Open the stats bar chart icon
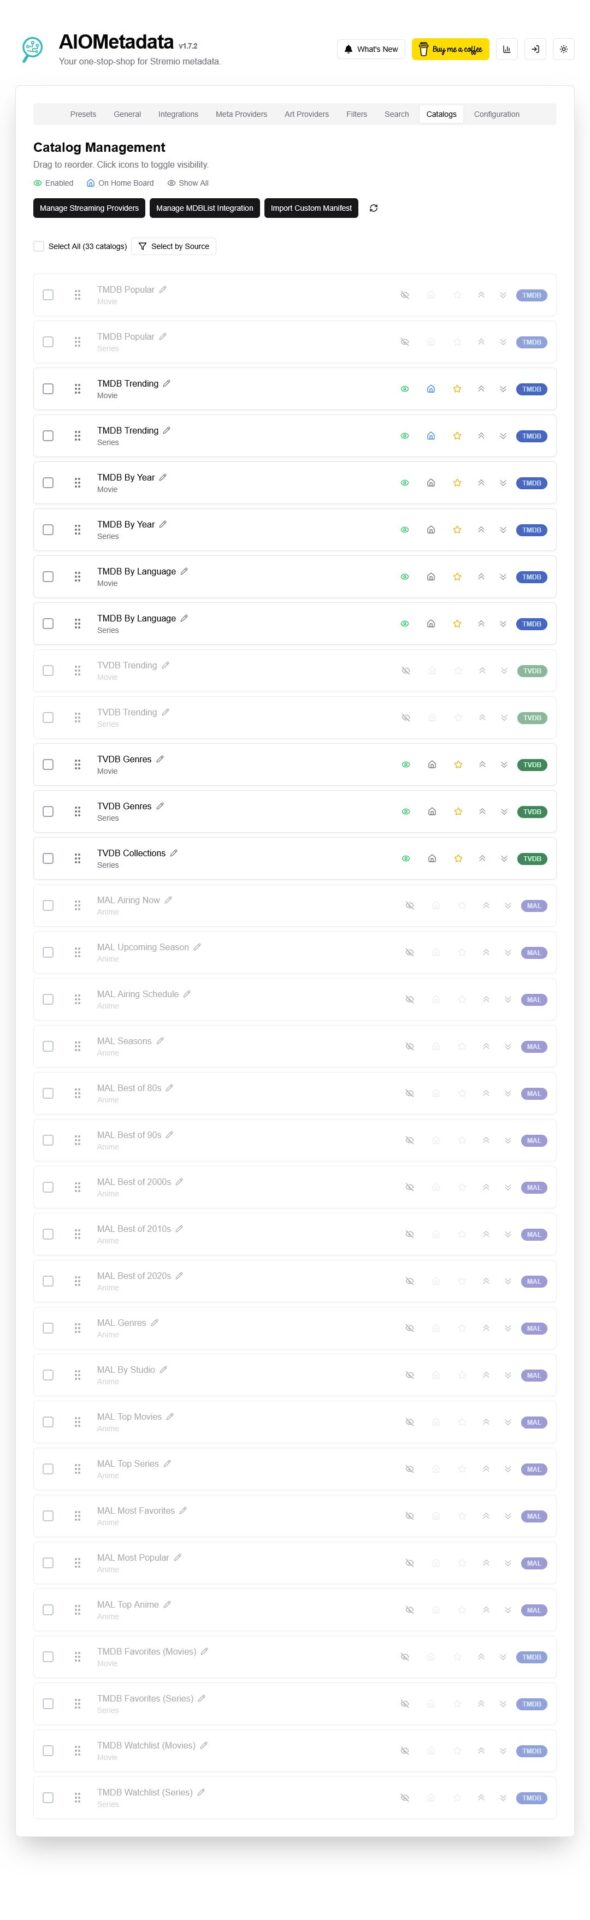This screenshot has width=590, height=1920. 506,48
